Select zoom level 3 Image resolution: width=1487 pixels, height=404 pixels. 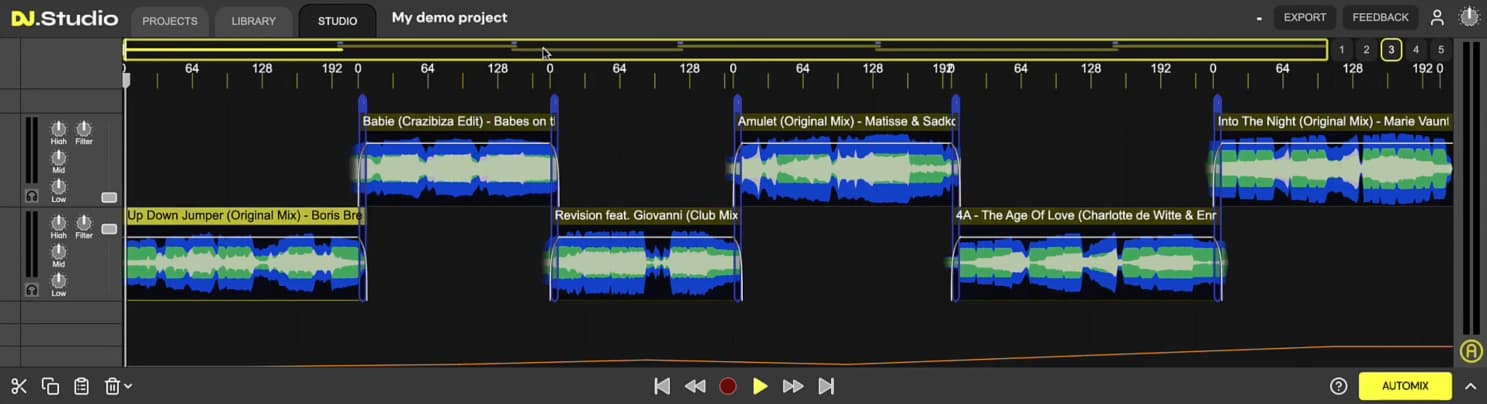(x=1391, y=49)
